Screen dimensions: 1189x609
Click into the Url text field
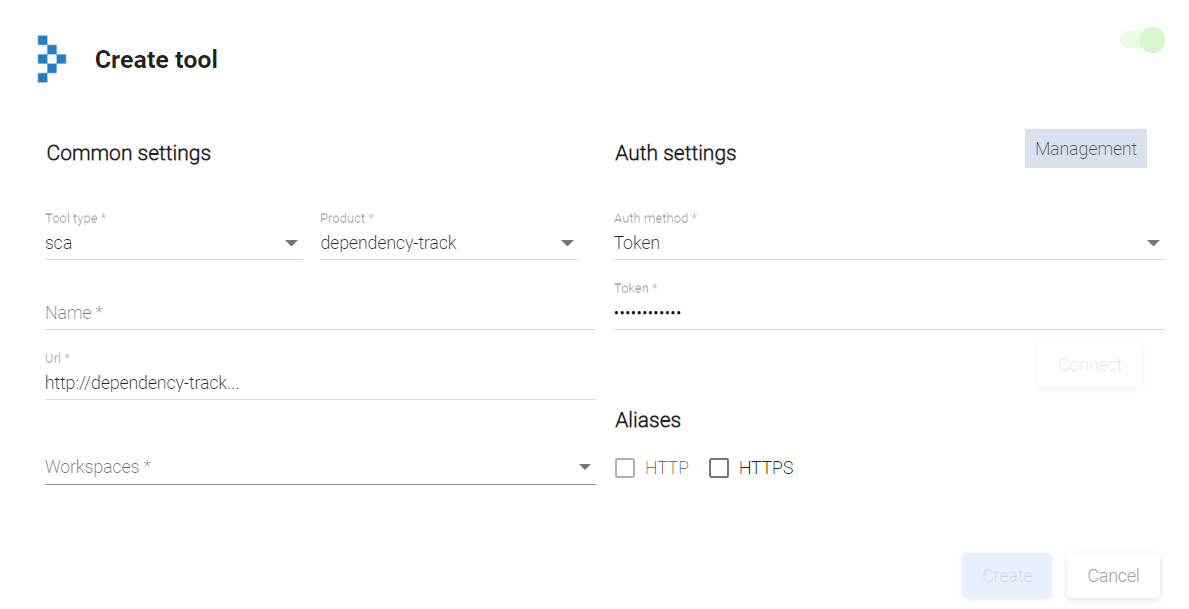(x=320, y=383)
